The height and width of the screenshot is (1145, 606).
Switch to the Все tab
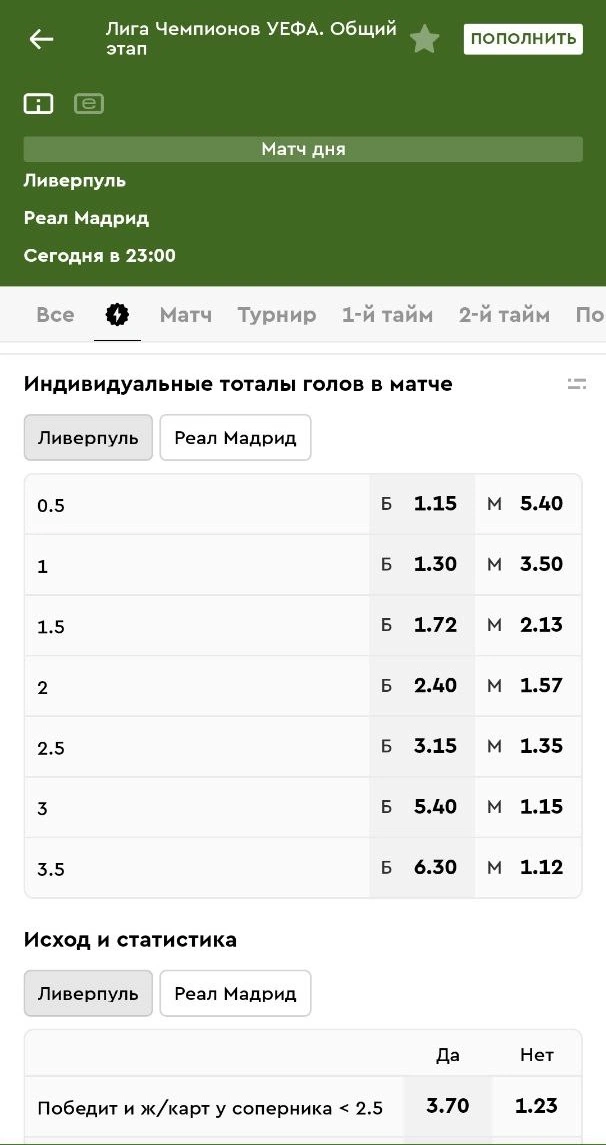click(55, 315)
